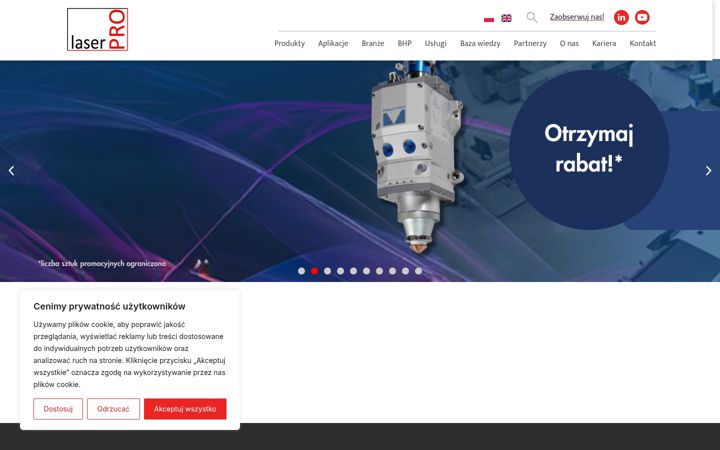Screen dimensions: 720x450
Task: Click Odrzucać cookies button
Action: [113, 409]
